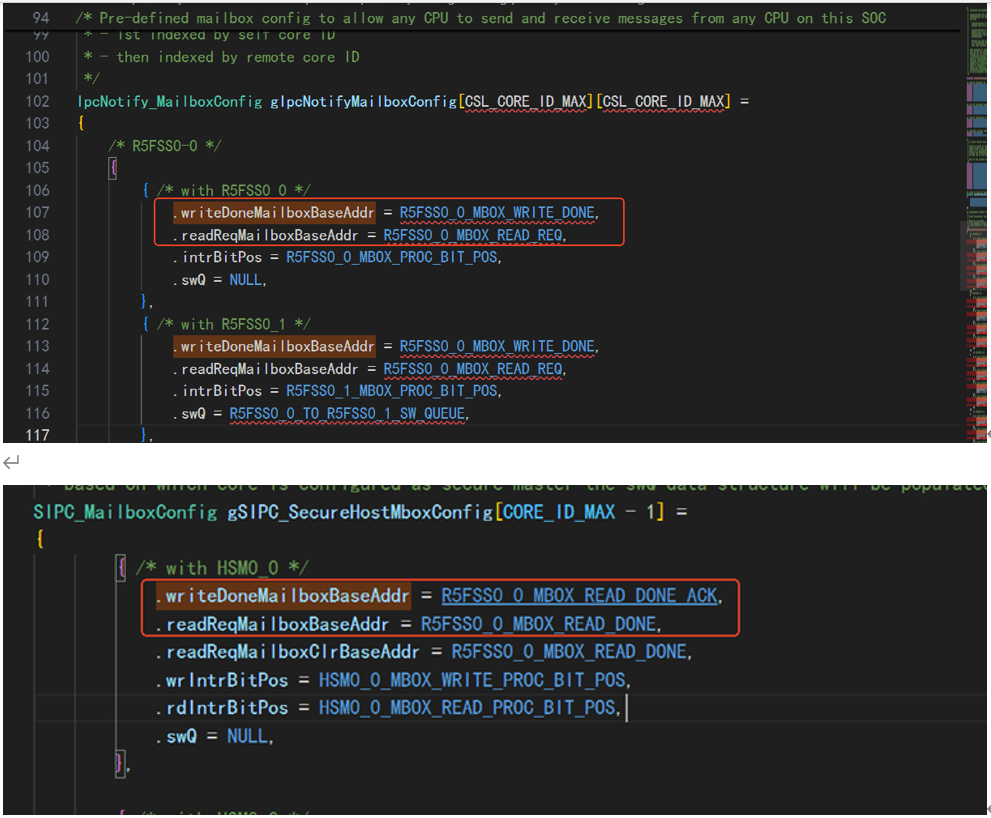Click the minimap of the top editor
Image resolution: width=991 pixels, height=818 pixels.
tap(977, 224)
